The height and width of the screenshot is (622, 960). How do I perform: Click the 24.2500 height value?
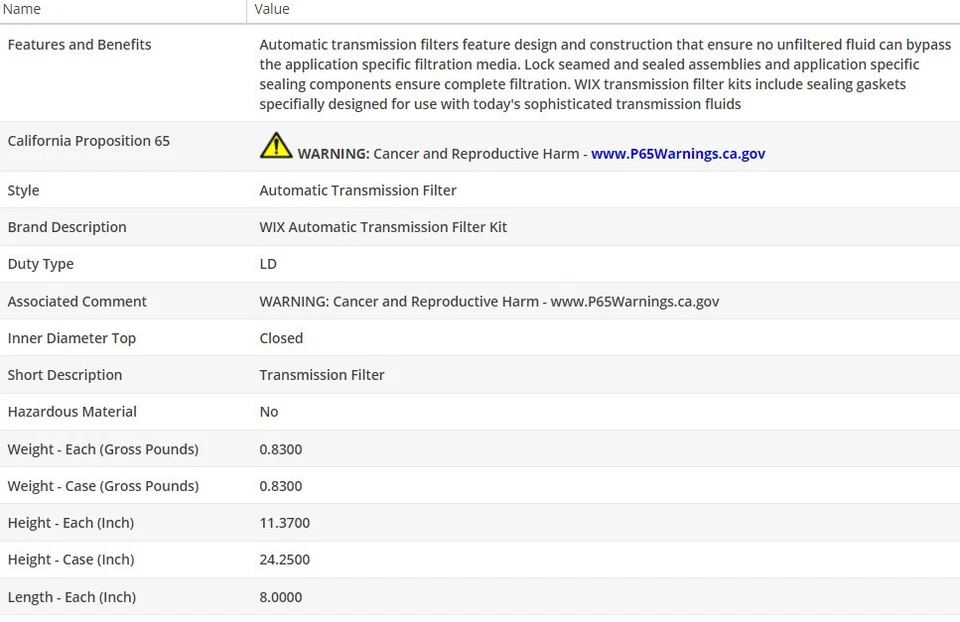(x=285, y=560)
